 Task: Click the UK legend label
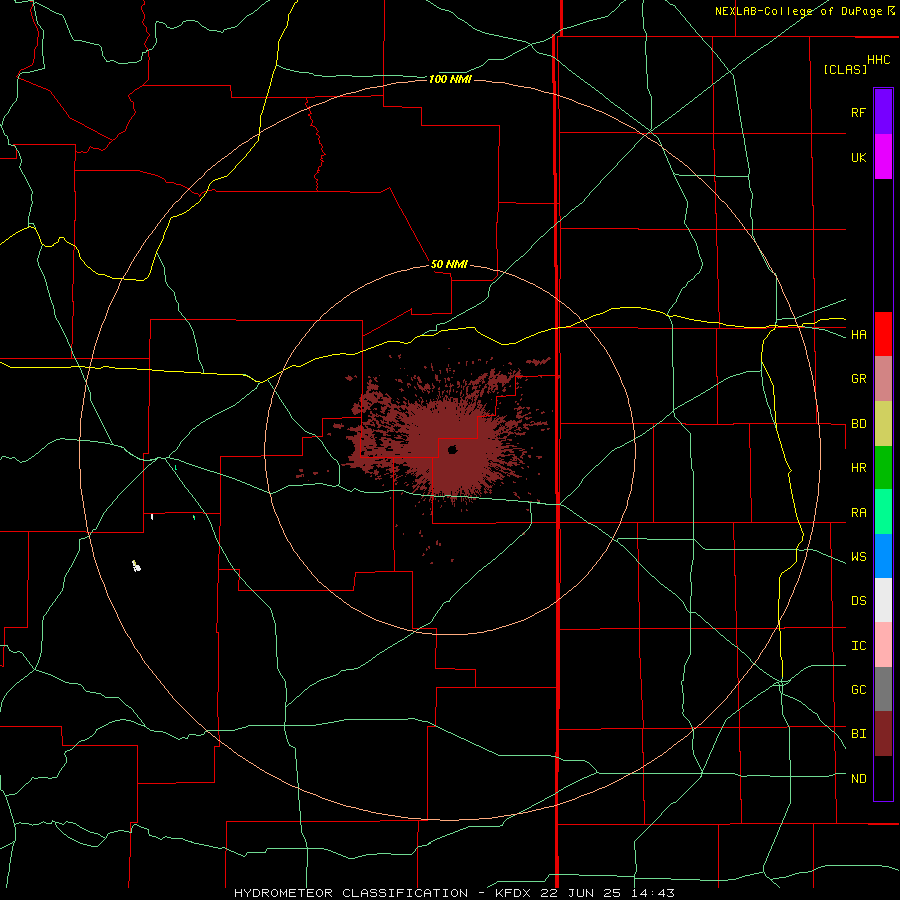pyautogui.click(x=858, y=157)
